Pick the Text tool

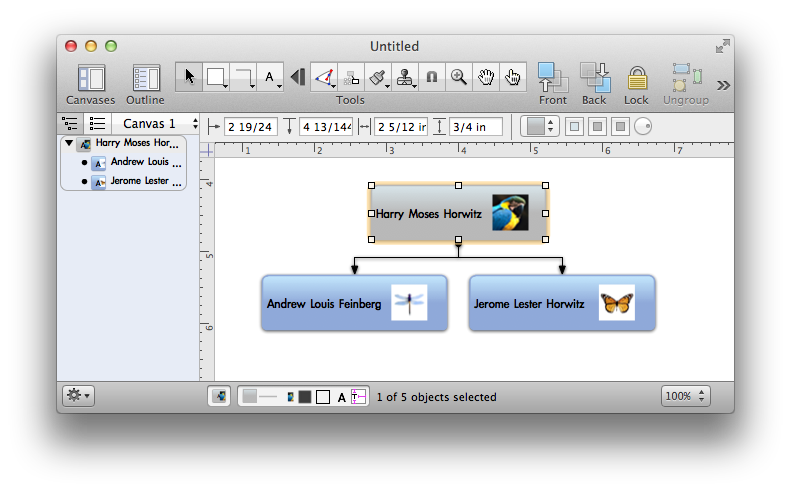pyautogui.click(x=270, y=77)
